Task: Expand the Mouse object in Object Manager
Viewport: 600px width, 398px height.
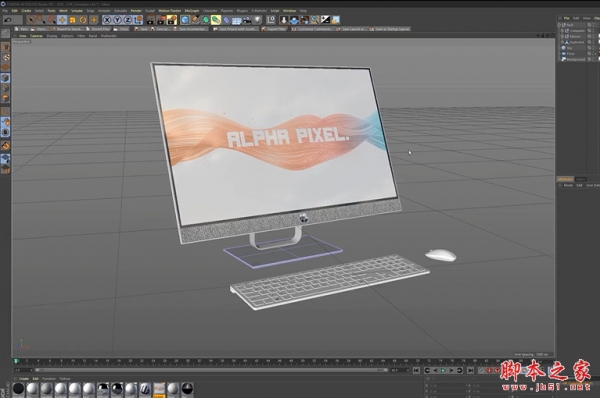Action: tap(562, 36)
